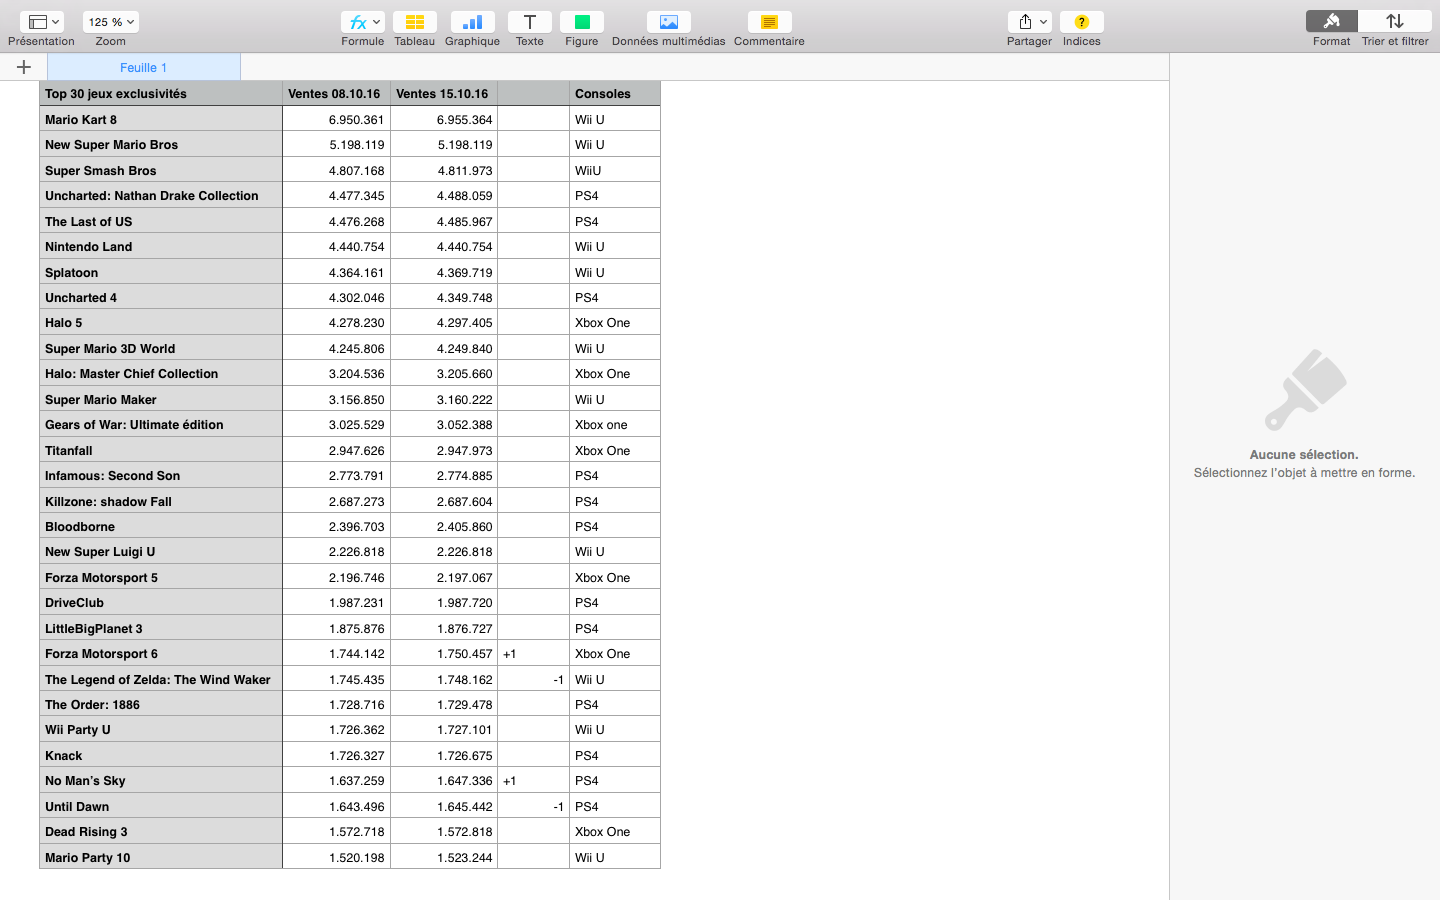Open the 125 % zoom dropdown
The image size is (1440, 900).
click(x=110, y=22)
